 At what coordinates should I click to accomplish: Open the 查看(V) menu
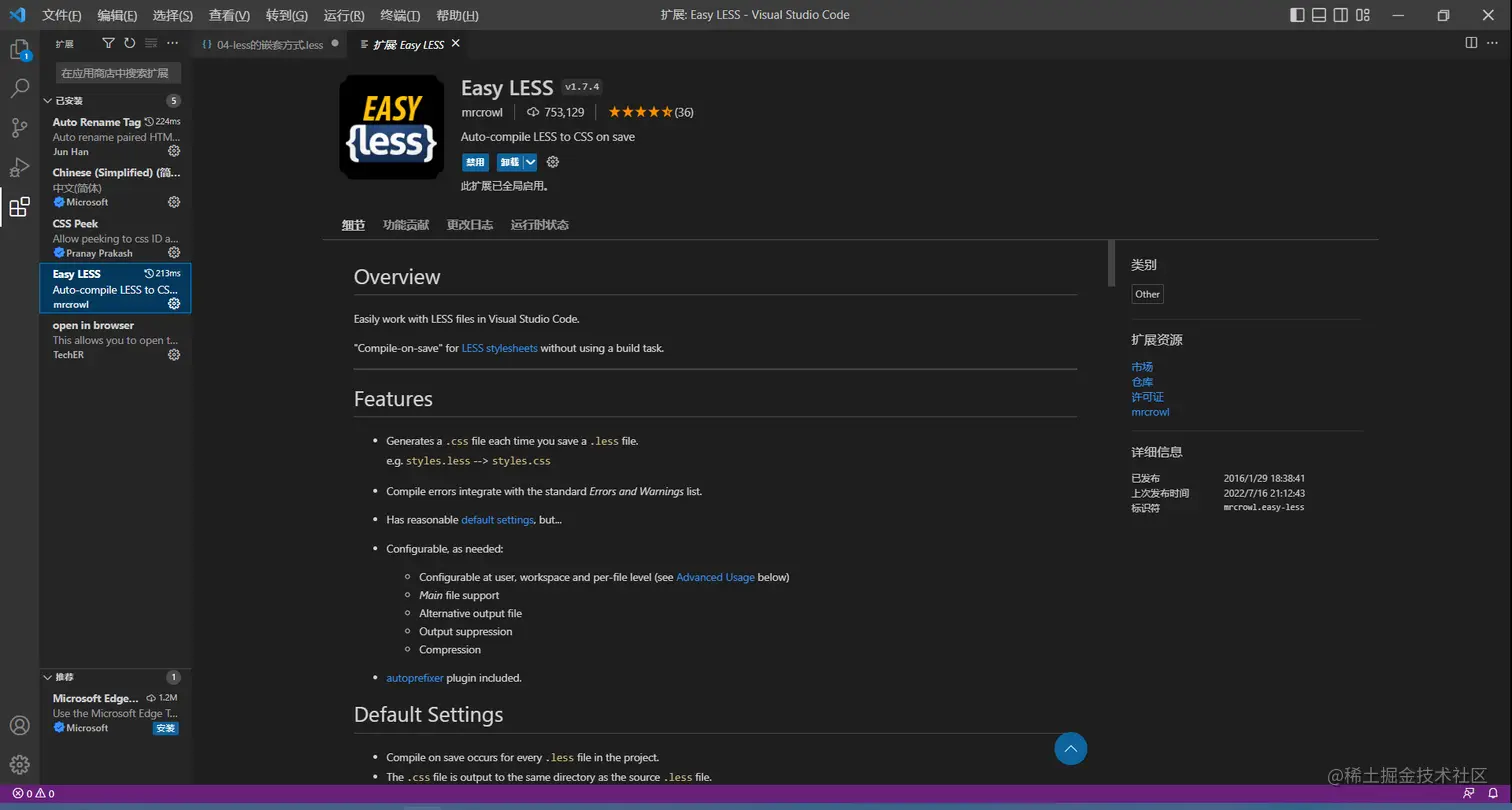coord(229,15)
